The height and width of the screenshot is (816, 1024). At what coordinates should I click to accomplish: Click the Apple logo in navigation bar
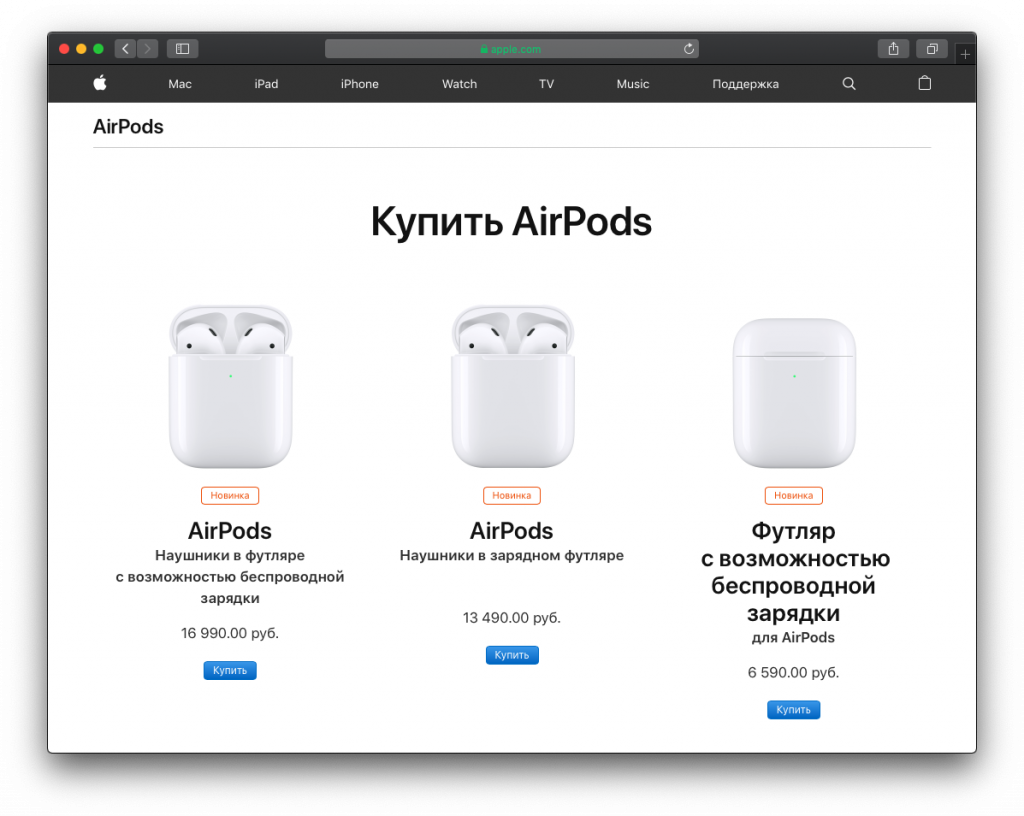click(x=100, y=83)
